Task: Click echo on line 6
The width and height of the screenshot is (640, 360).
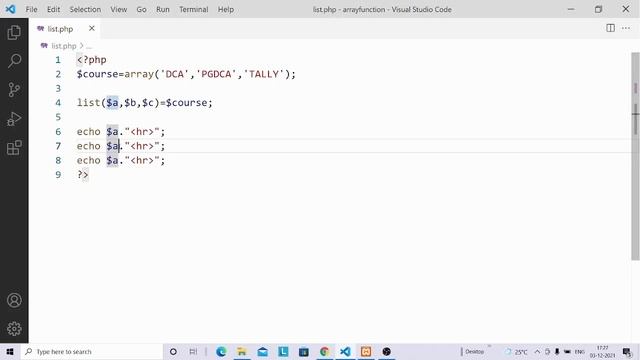Action: pyautogui.click(x=89, y=132)
